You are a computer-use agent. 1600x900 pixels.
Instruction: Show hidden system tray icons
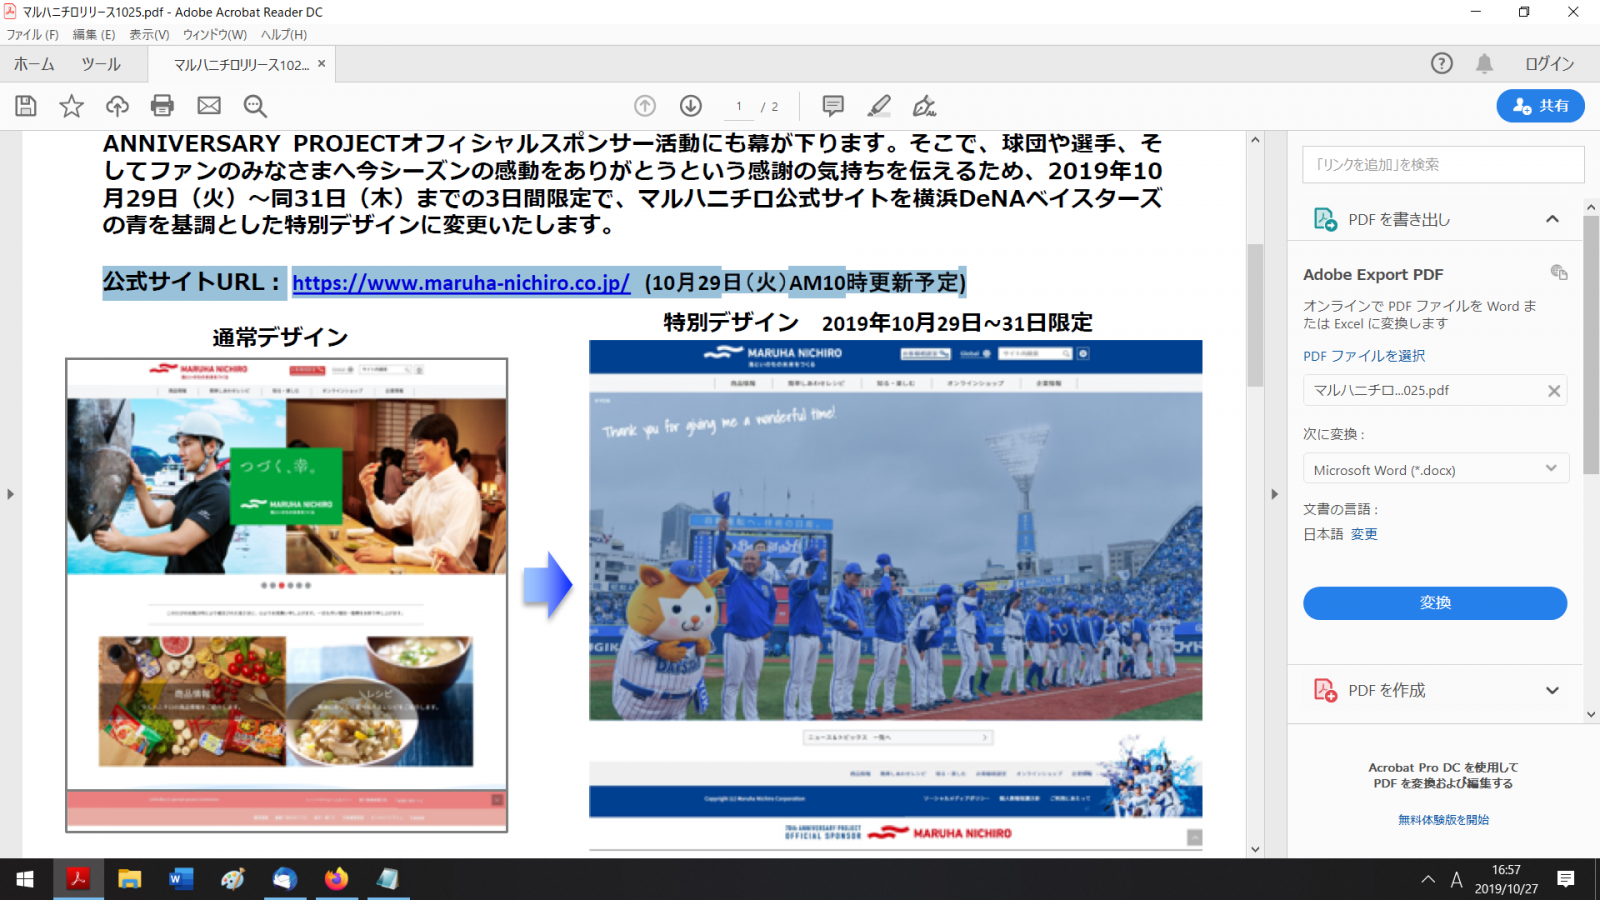click(1428, 879)
